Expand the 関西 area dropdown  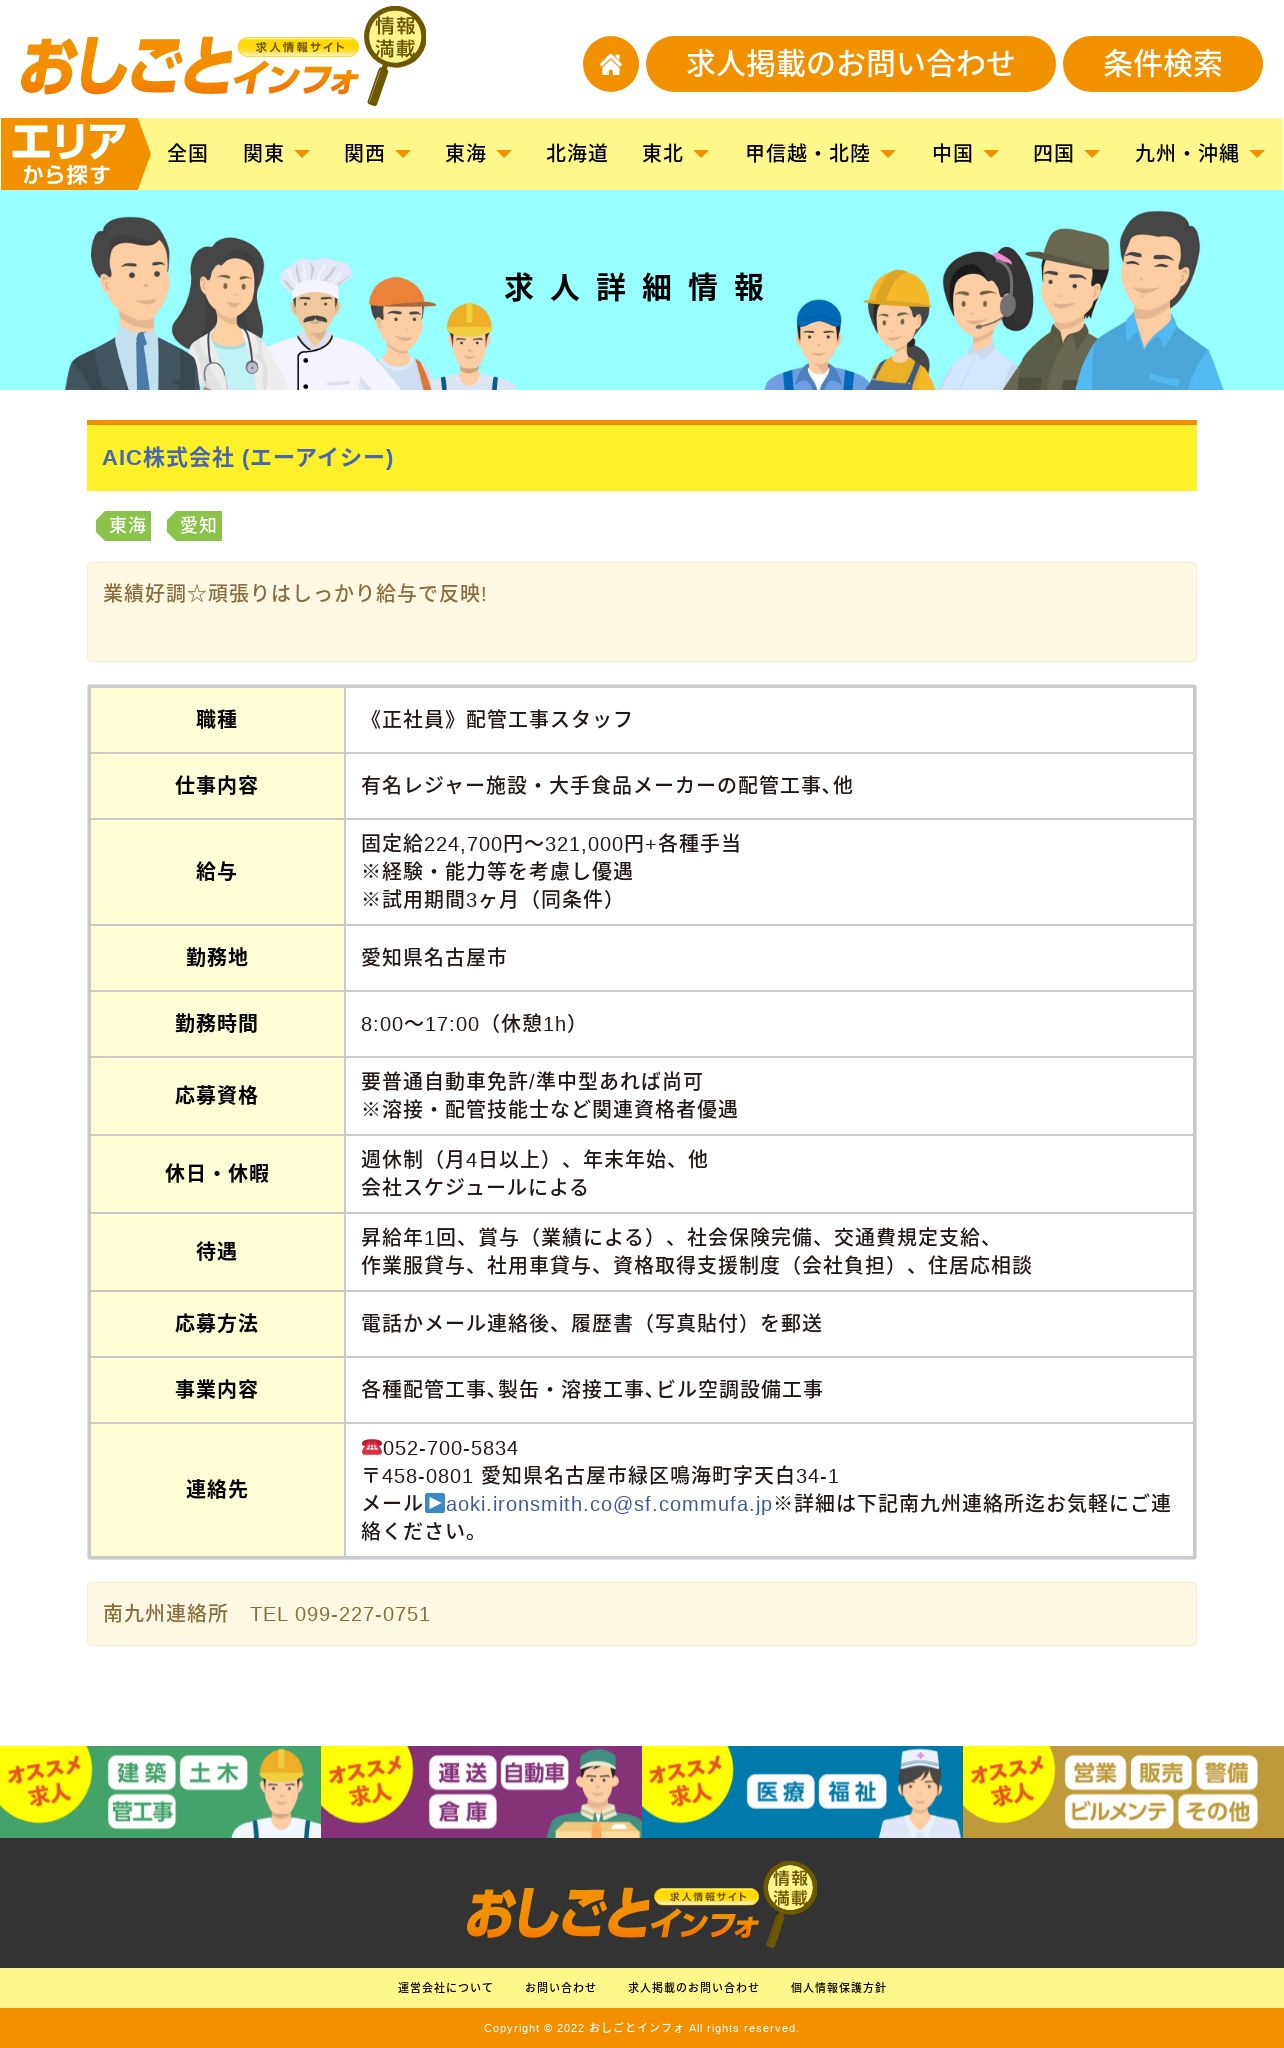(x=377, y=153)
